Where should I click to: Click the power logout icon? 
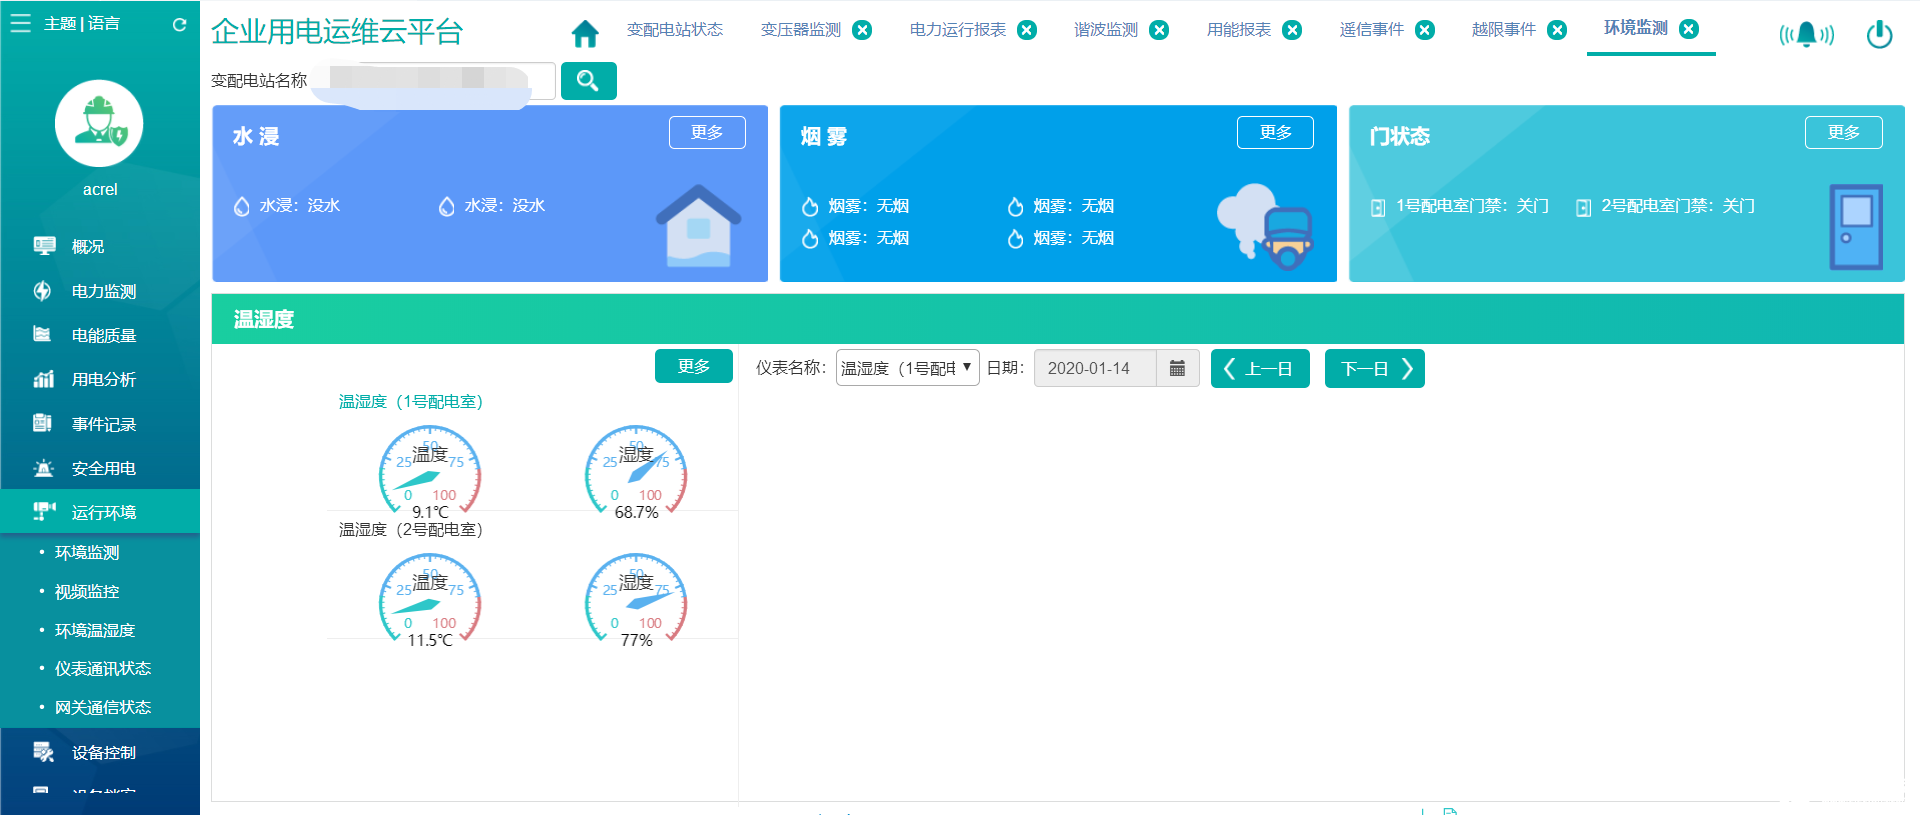coord(1879,34)
